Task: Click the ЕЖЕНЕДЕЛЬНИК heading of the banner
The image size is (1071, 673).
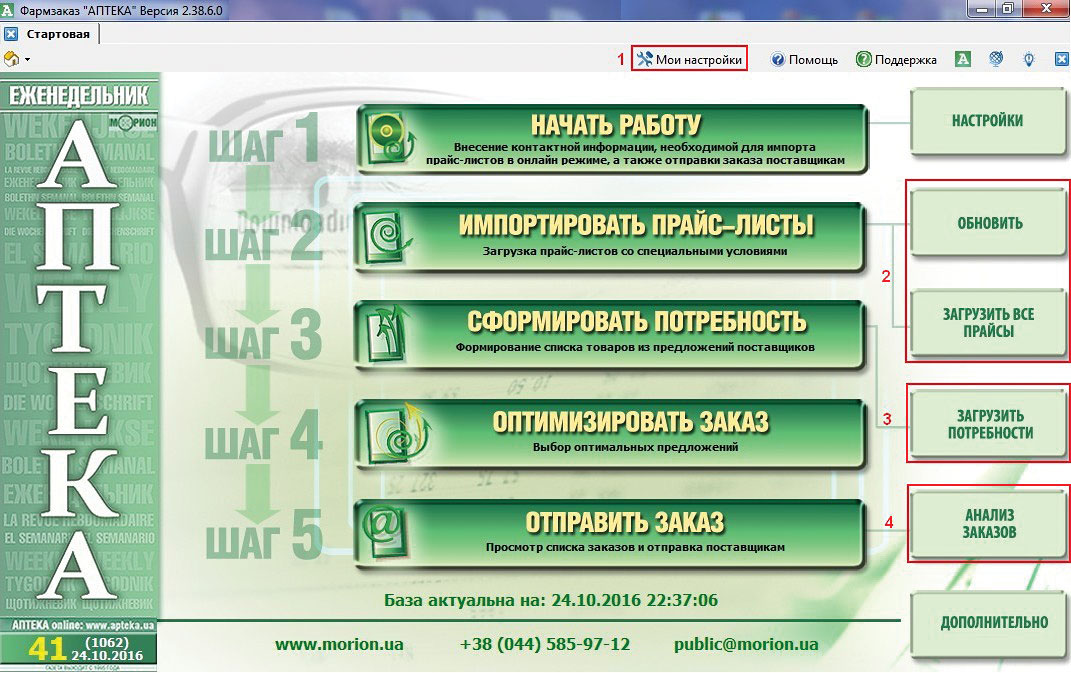Action: click(79, 96)
